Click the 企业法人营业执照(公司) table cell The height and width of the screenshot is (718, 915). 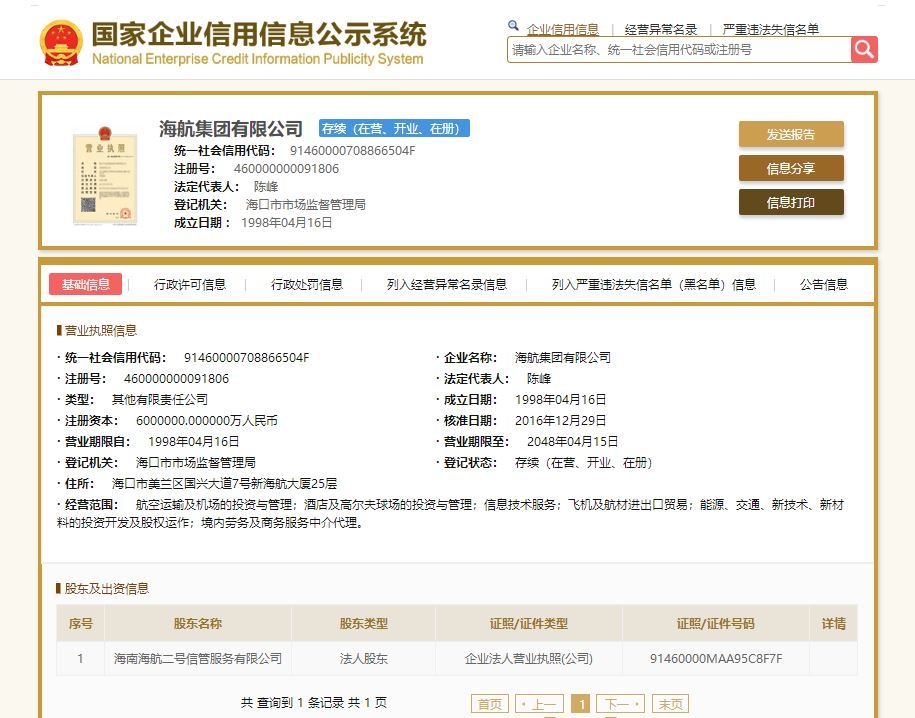529,658
